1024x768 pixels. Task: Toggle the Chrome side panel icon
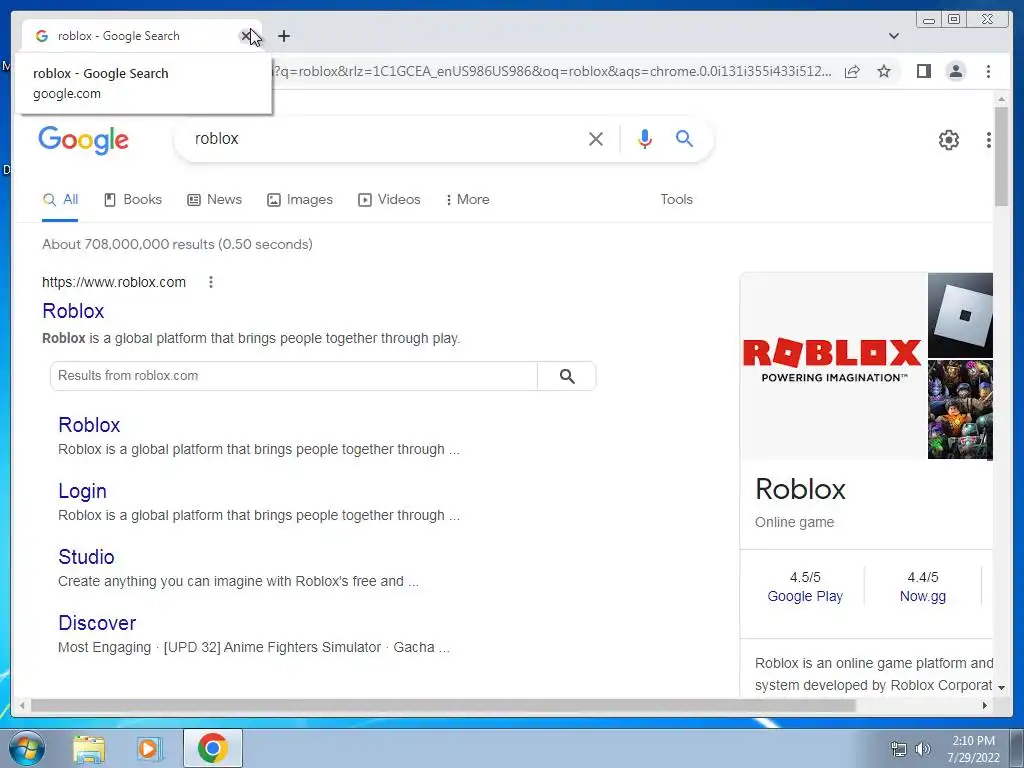point(923,71)
